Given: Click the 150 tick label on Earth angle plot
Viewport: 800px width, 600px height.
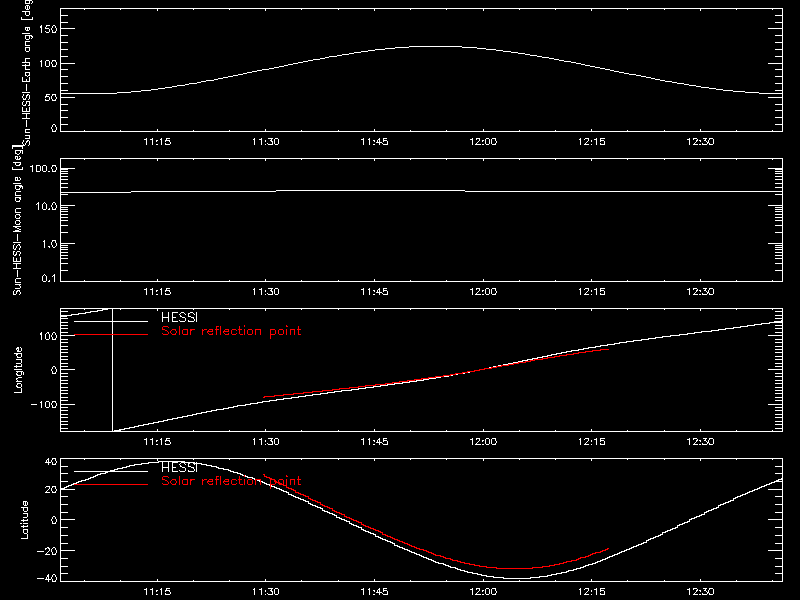Looking at the screenshot, I should point(48,29).
